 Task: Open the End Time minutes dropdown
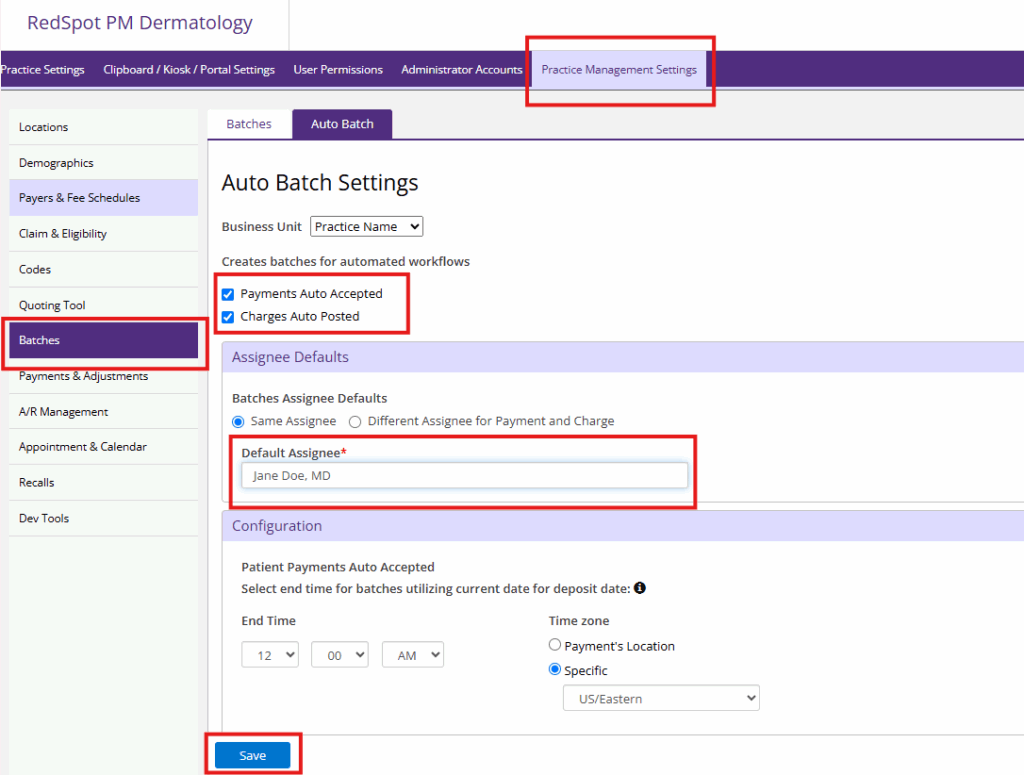coord(340,655)
